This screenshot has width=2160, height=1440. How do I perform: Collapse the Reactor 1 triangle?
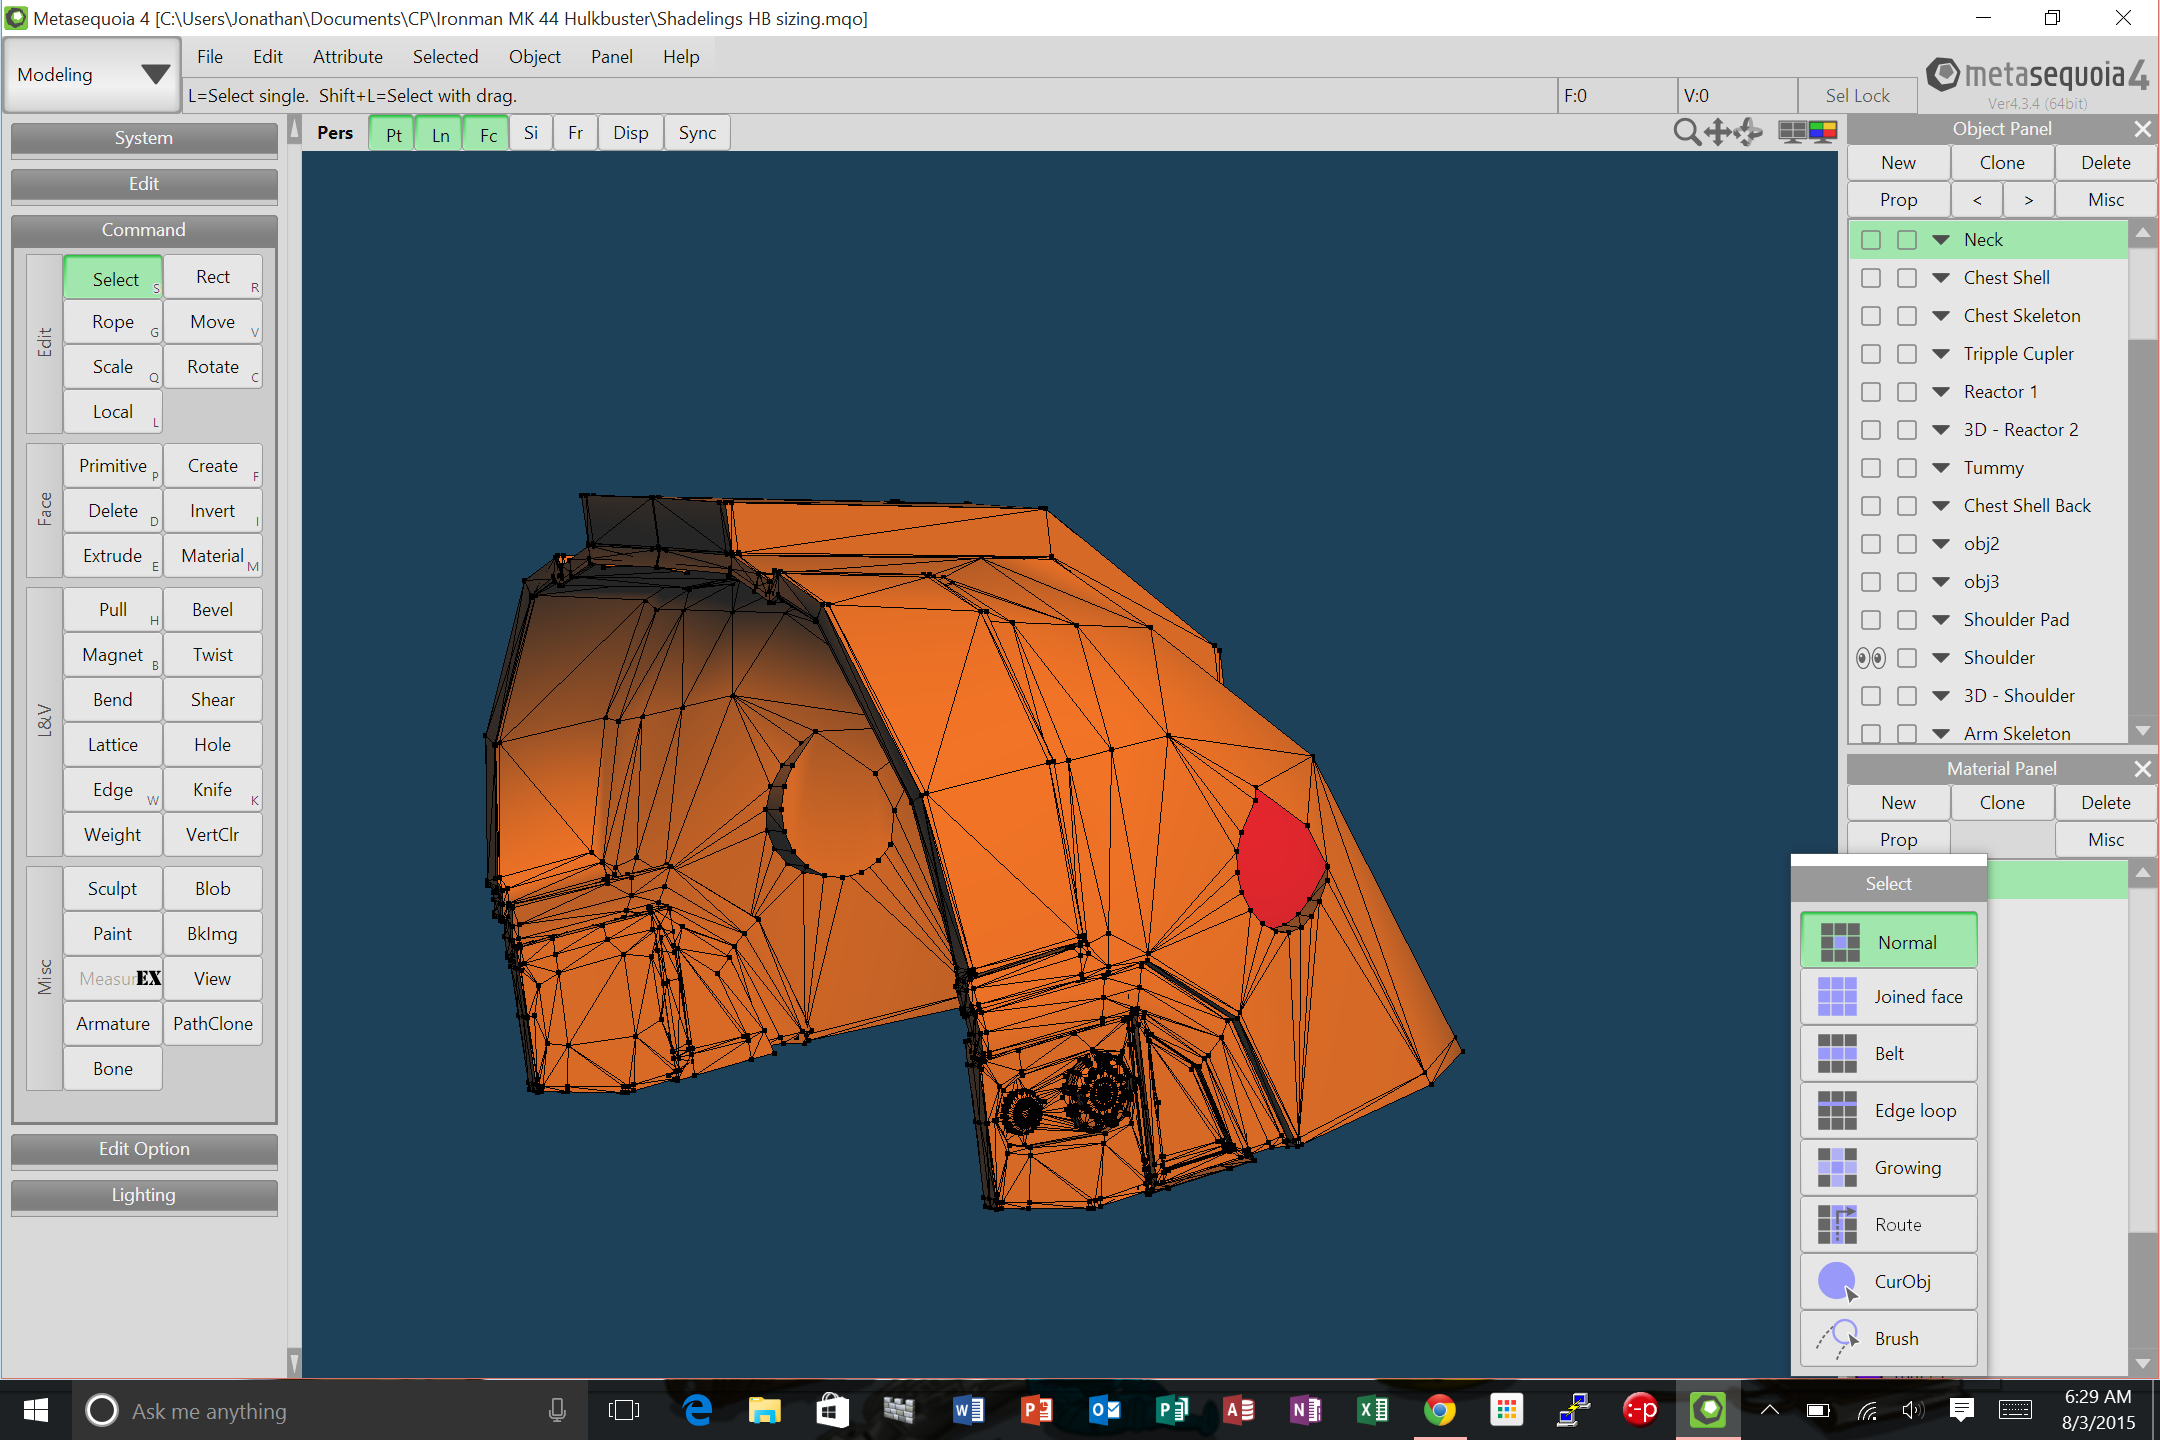(1941, 392)
